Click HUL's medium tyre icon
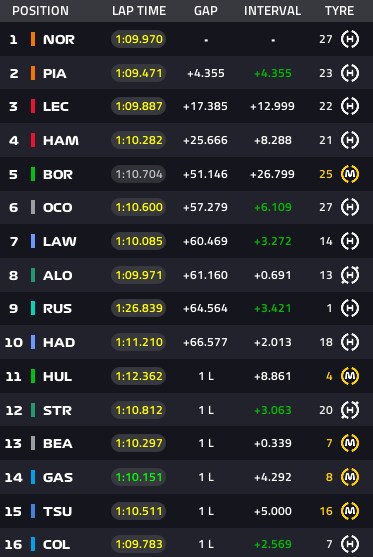Image resolution: width=373 pixels, height=557 pixels. pos(350,376)
